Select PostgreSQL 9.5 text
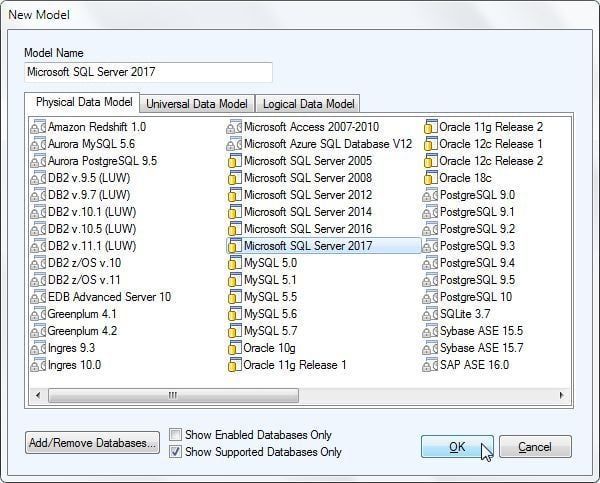This screenshot has width=600, height=483. 478,280
